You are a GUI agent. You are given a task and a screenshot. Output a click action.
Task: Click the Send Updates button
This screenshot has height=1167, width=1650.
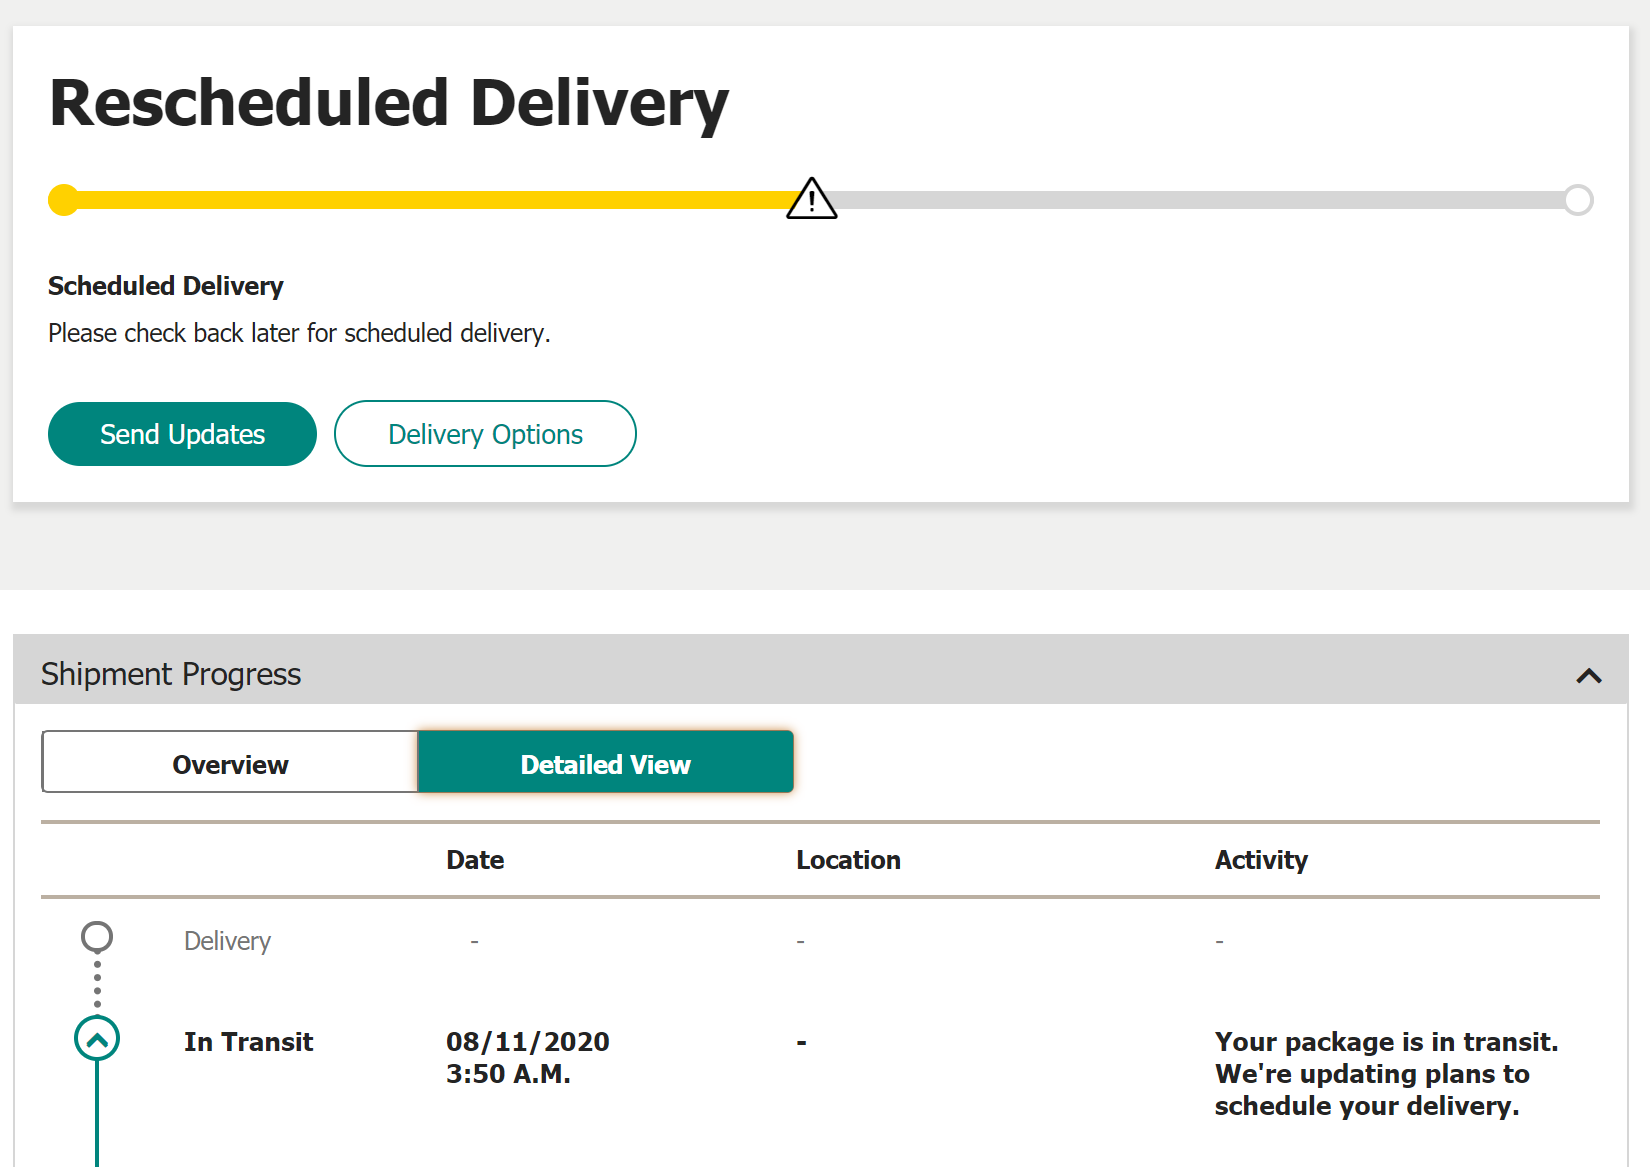pyautogui.click(x=182, y=434)
